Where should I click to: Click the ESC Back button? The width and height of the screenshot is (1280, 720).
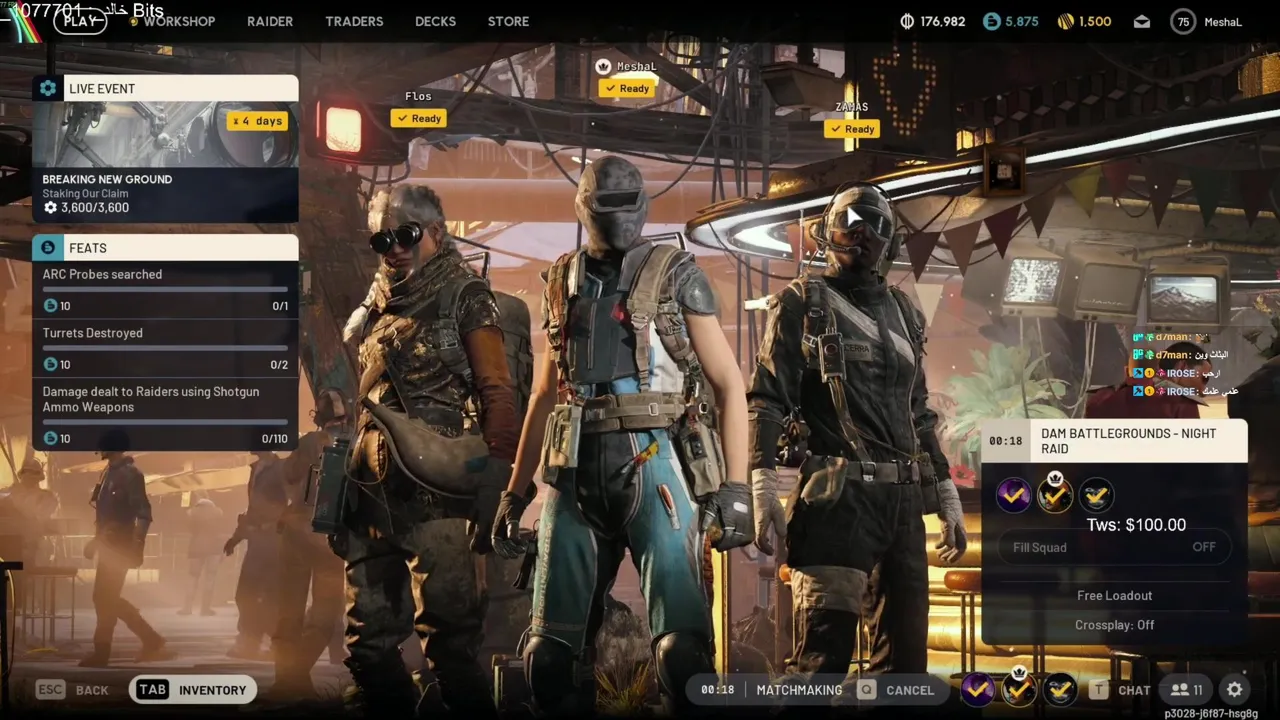pos(72,690)
